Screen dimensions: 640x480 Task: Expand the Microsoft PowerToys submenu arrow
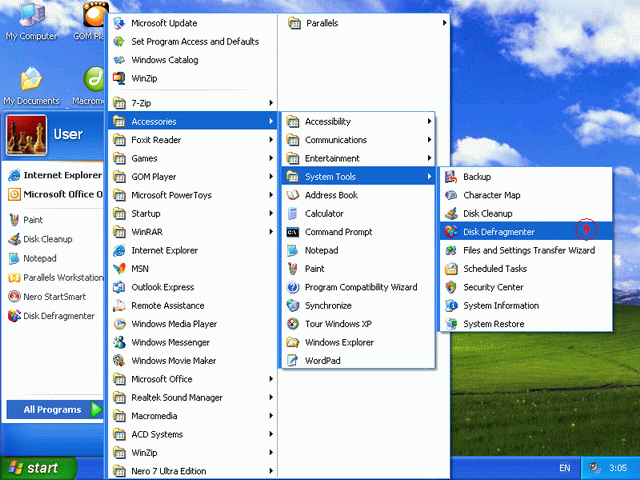click(x=271, y=195)
